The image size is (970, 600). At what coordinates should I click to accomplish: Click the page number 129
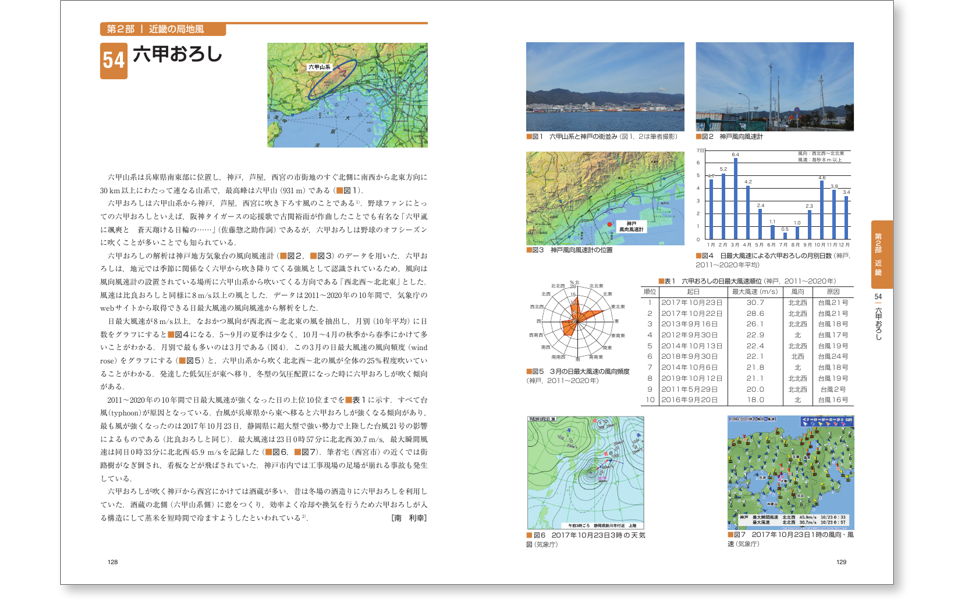click(841, 562)
